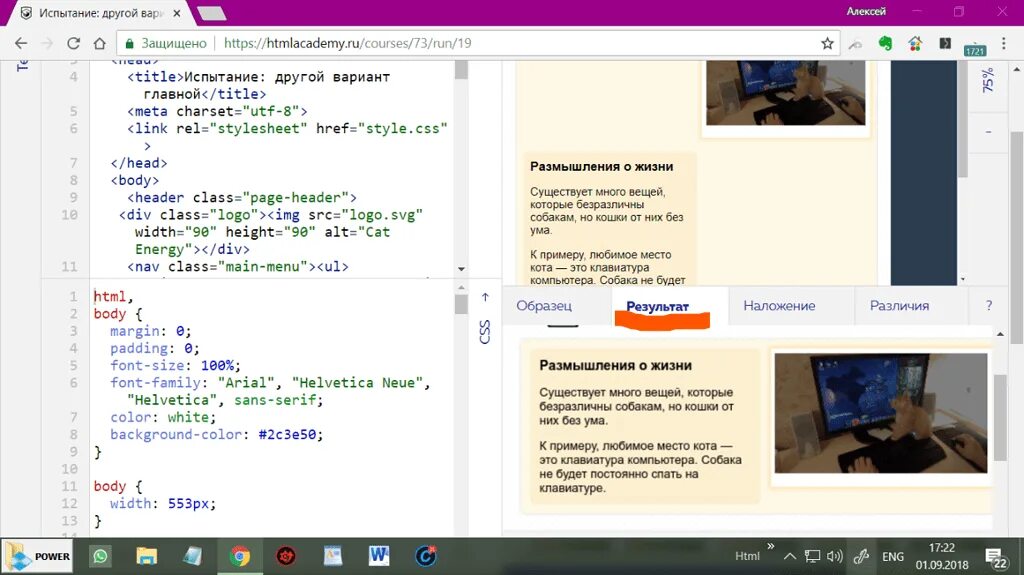Click the Алексей profile name

(x=866, y=12)
